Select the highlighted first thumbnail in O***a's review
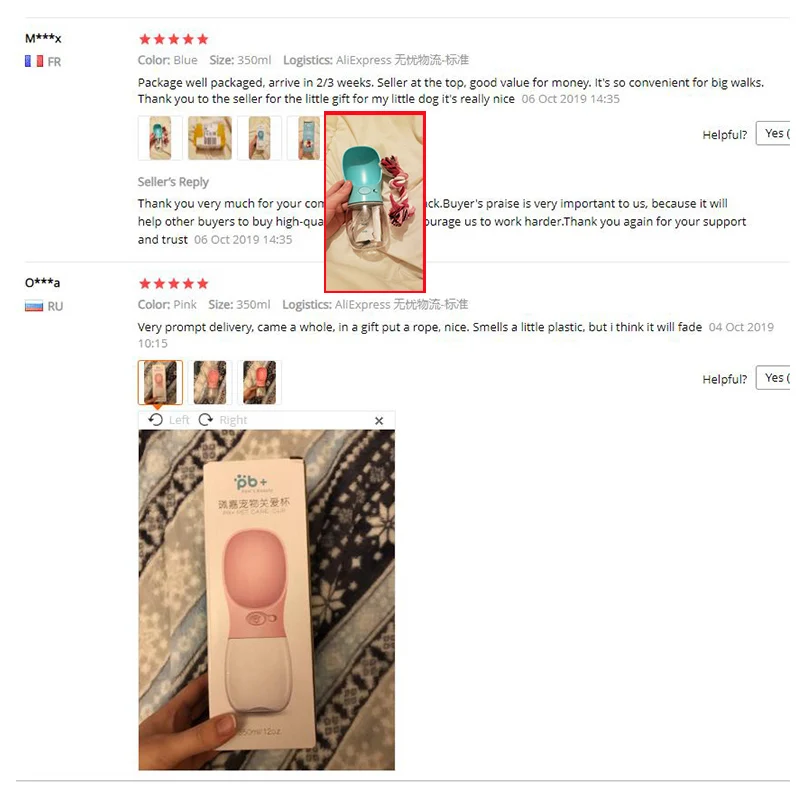800x800 pixels. (160, 383)
